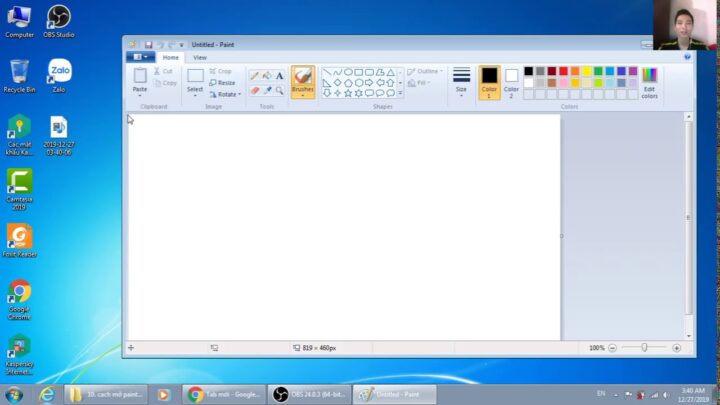Choose the Right arrow shape
Viewport: 720px width, 405px height.
tap(369, 83)
